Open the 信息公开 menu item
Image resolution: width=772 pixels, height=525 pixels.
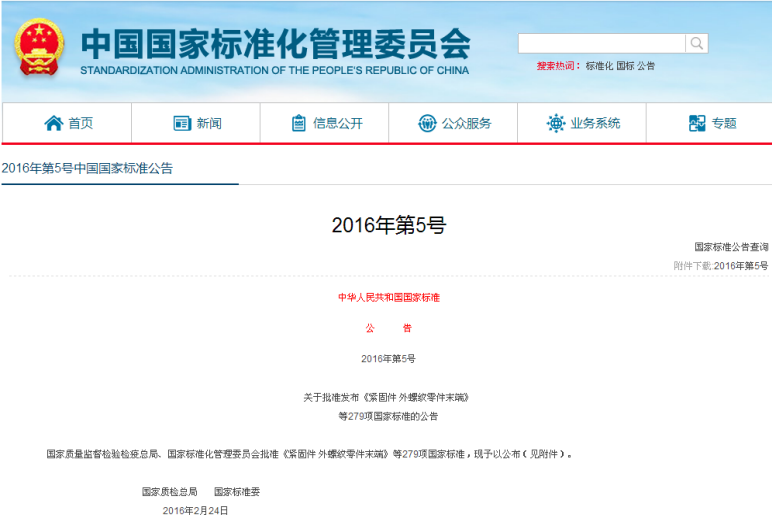tap(337, 123)
